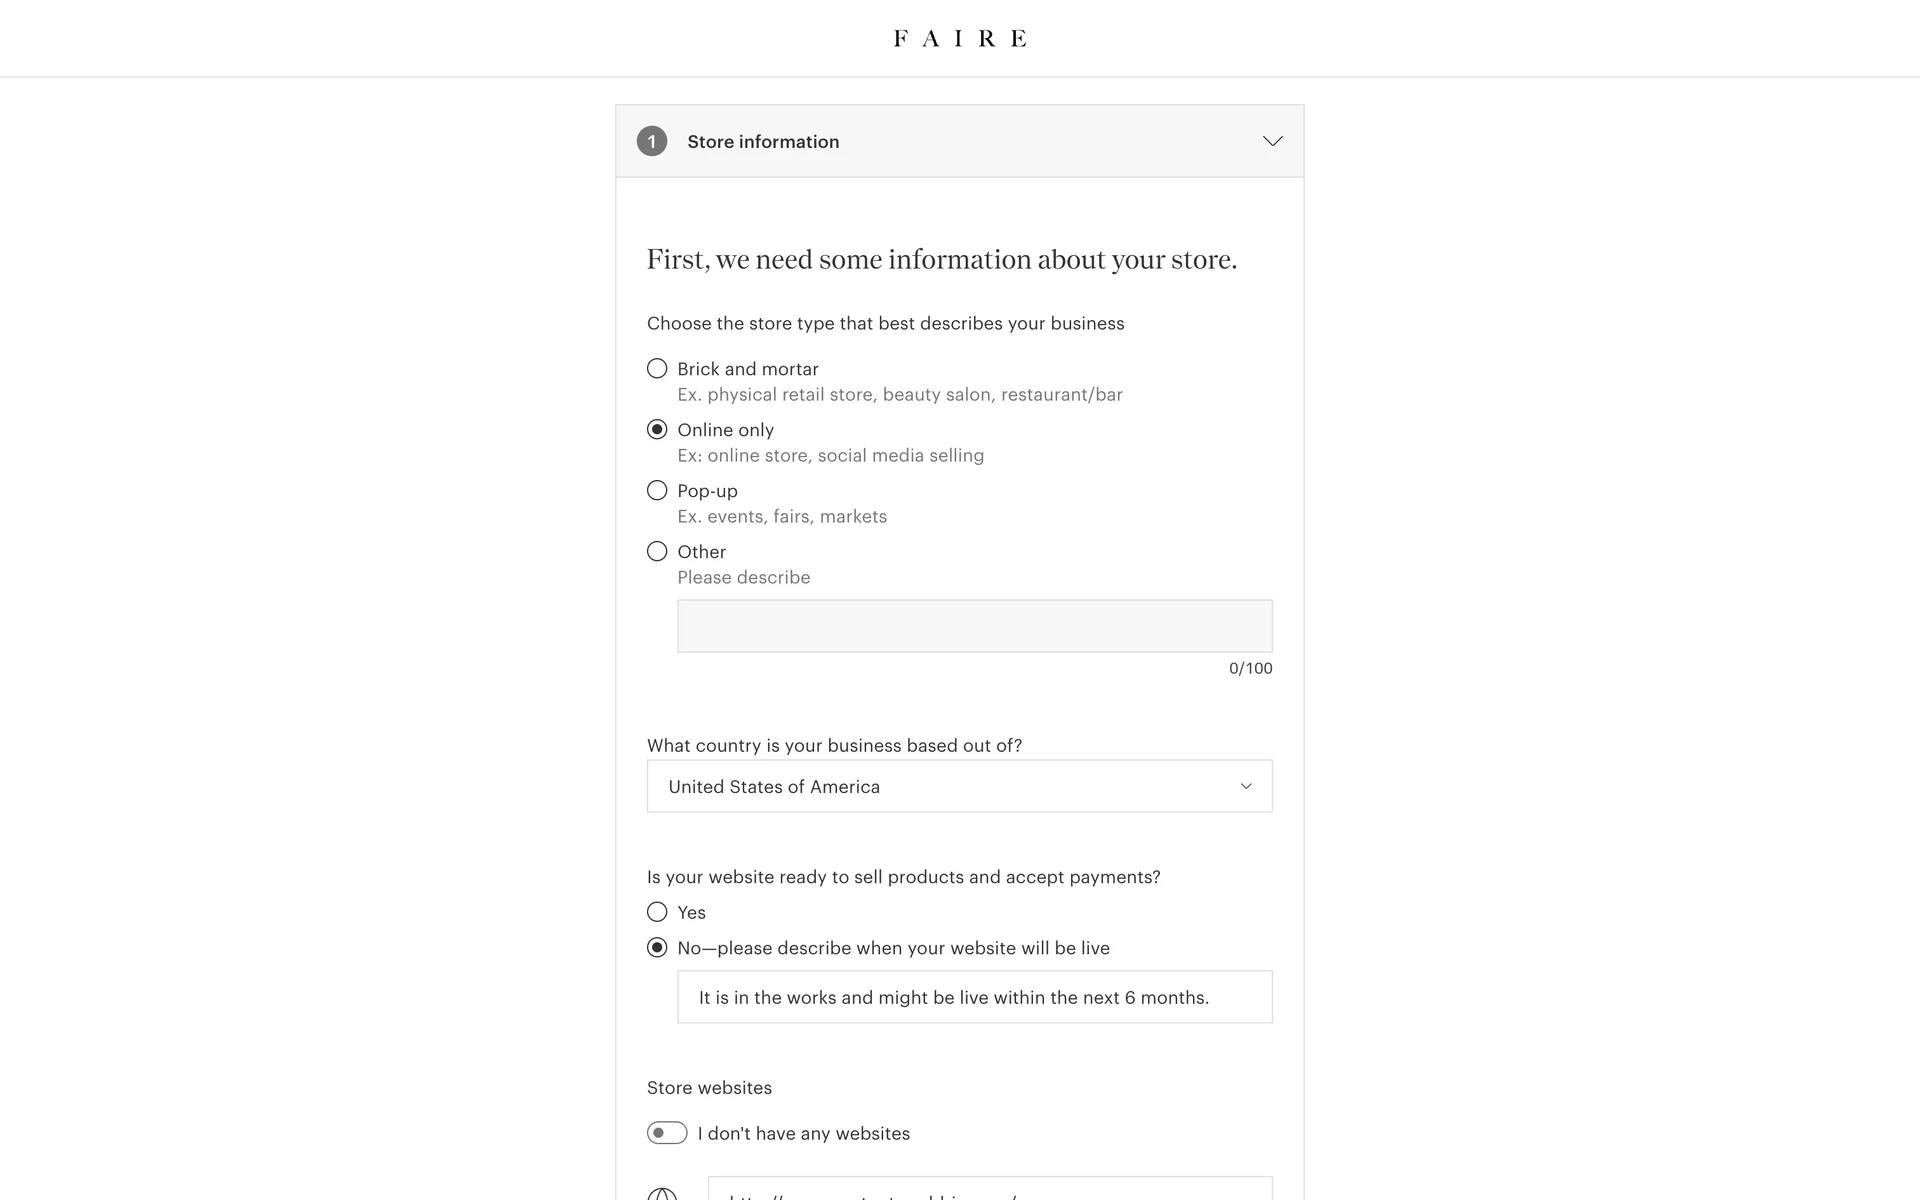Click the I don't have any websites label

804,1134
